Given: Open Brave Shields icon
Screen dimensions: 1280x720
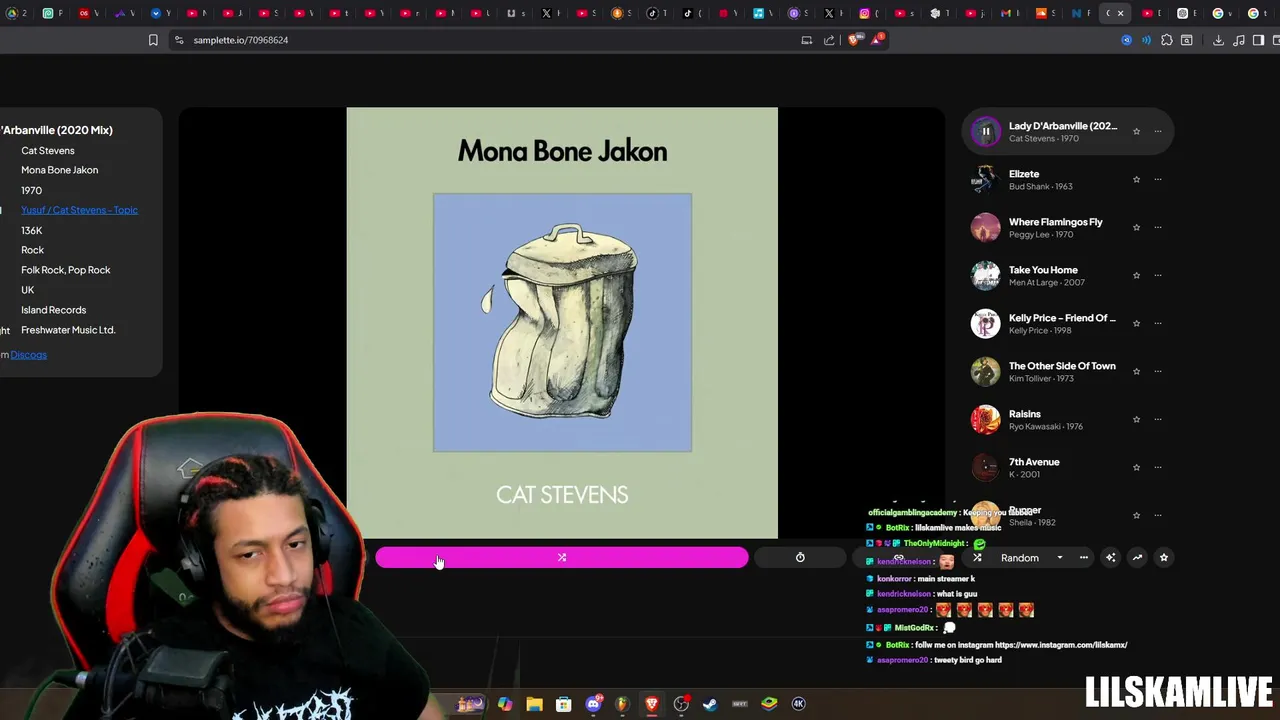Looking at the screenshot, I should 853,40.
